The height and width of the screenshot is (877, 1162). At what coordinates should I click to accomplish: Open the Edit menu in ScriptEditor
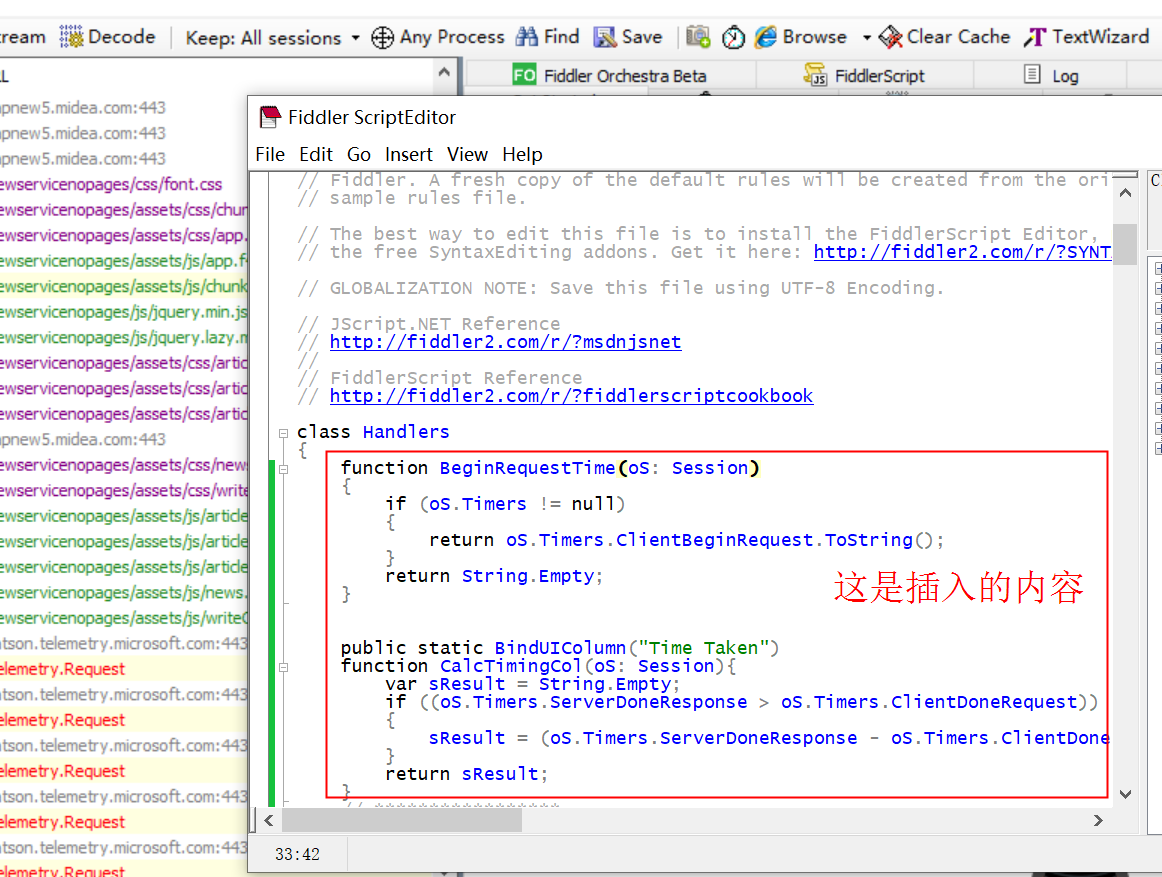pos(316,154)
